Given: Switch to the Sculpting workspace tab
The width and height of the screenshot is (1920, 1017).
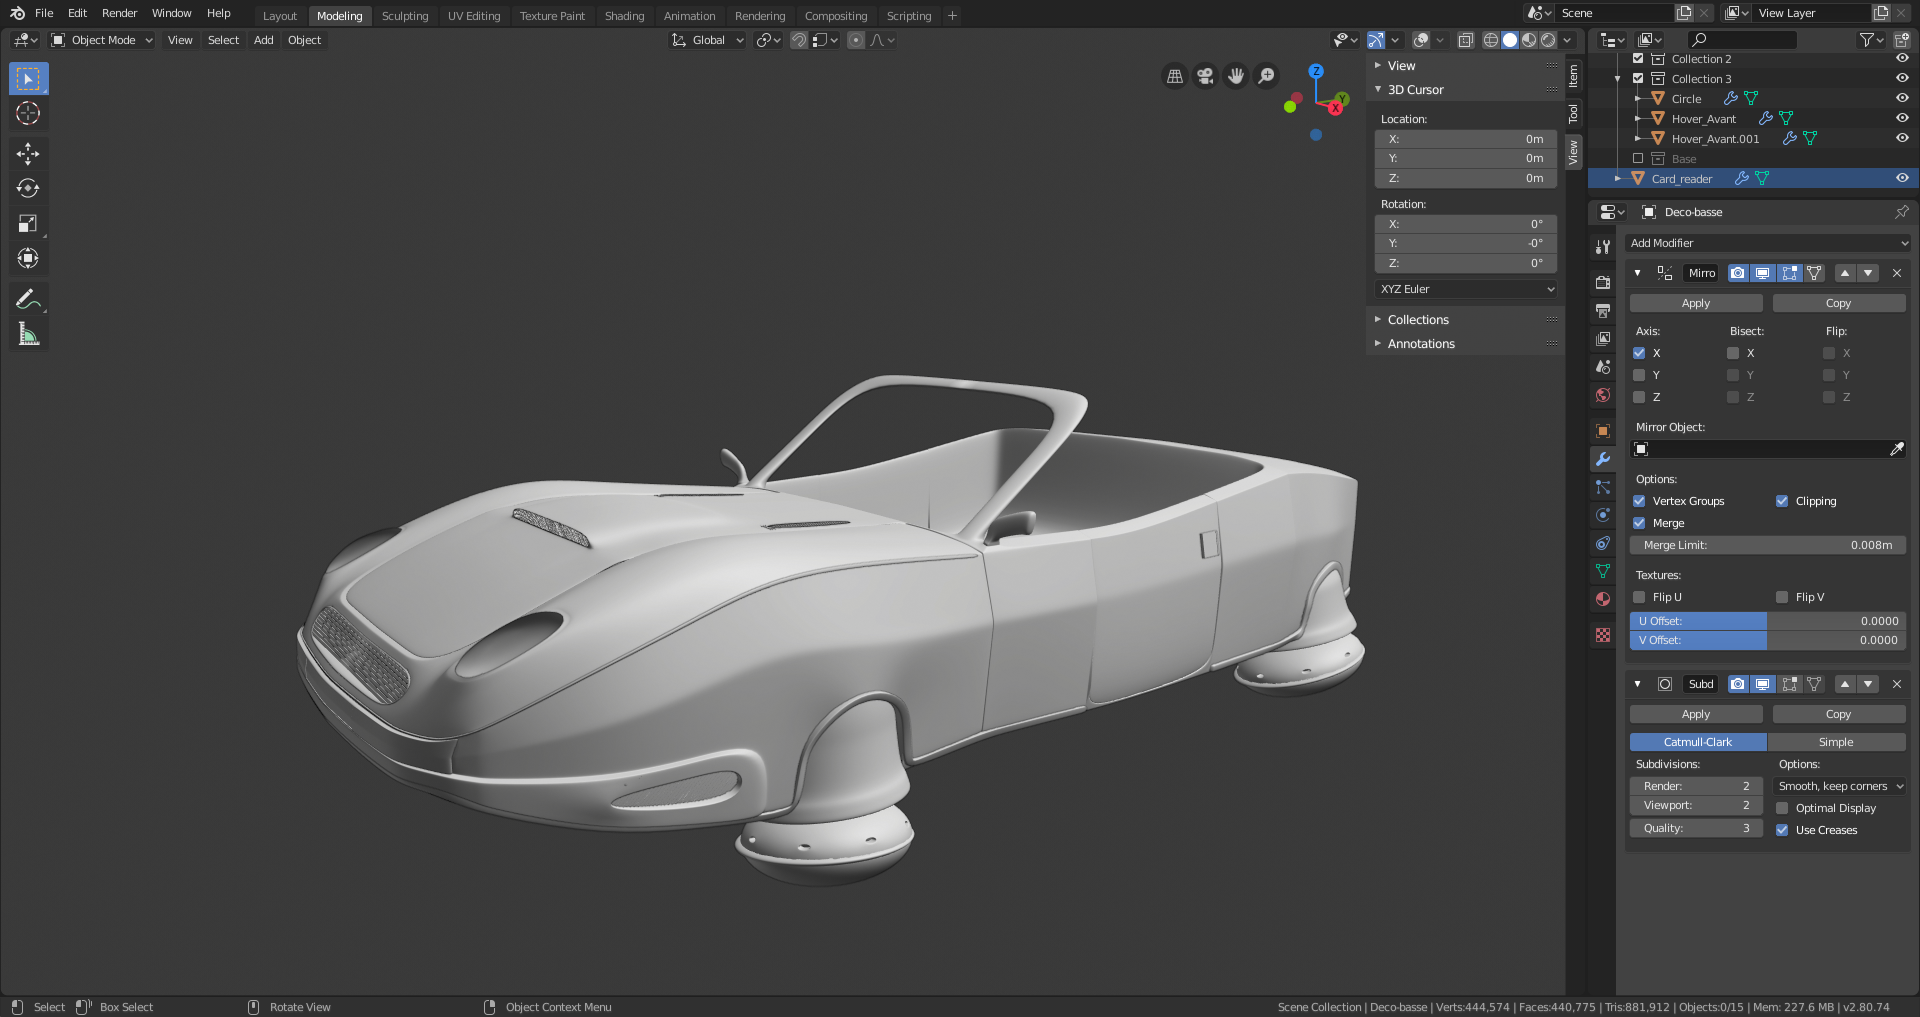Looking at the screenshot, I should (404, 16).
